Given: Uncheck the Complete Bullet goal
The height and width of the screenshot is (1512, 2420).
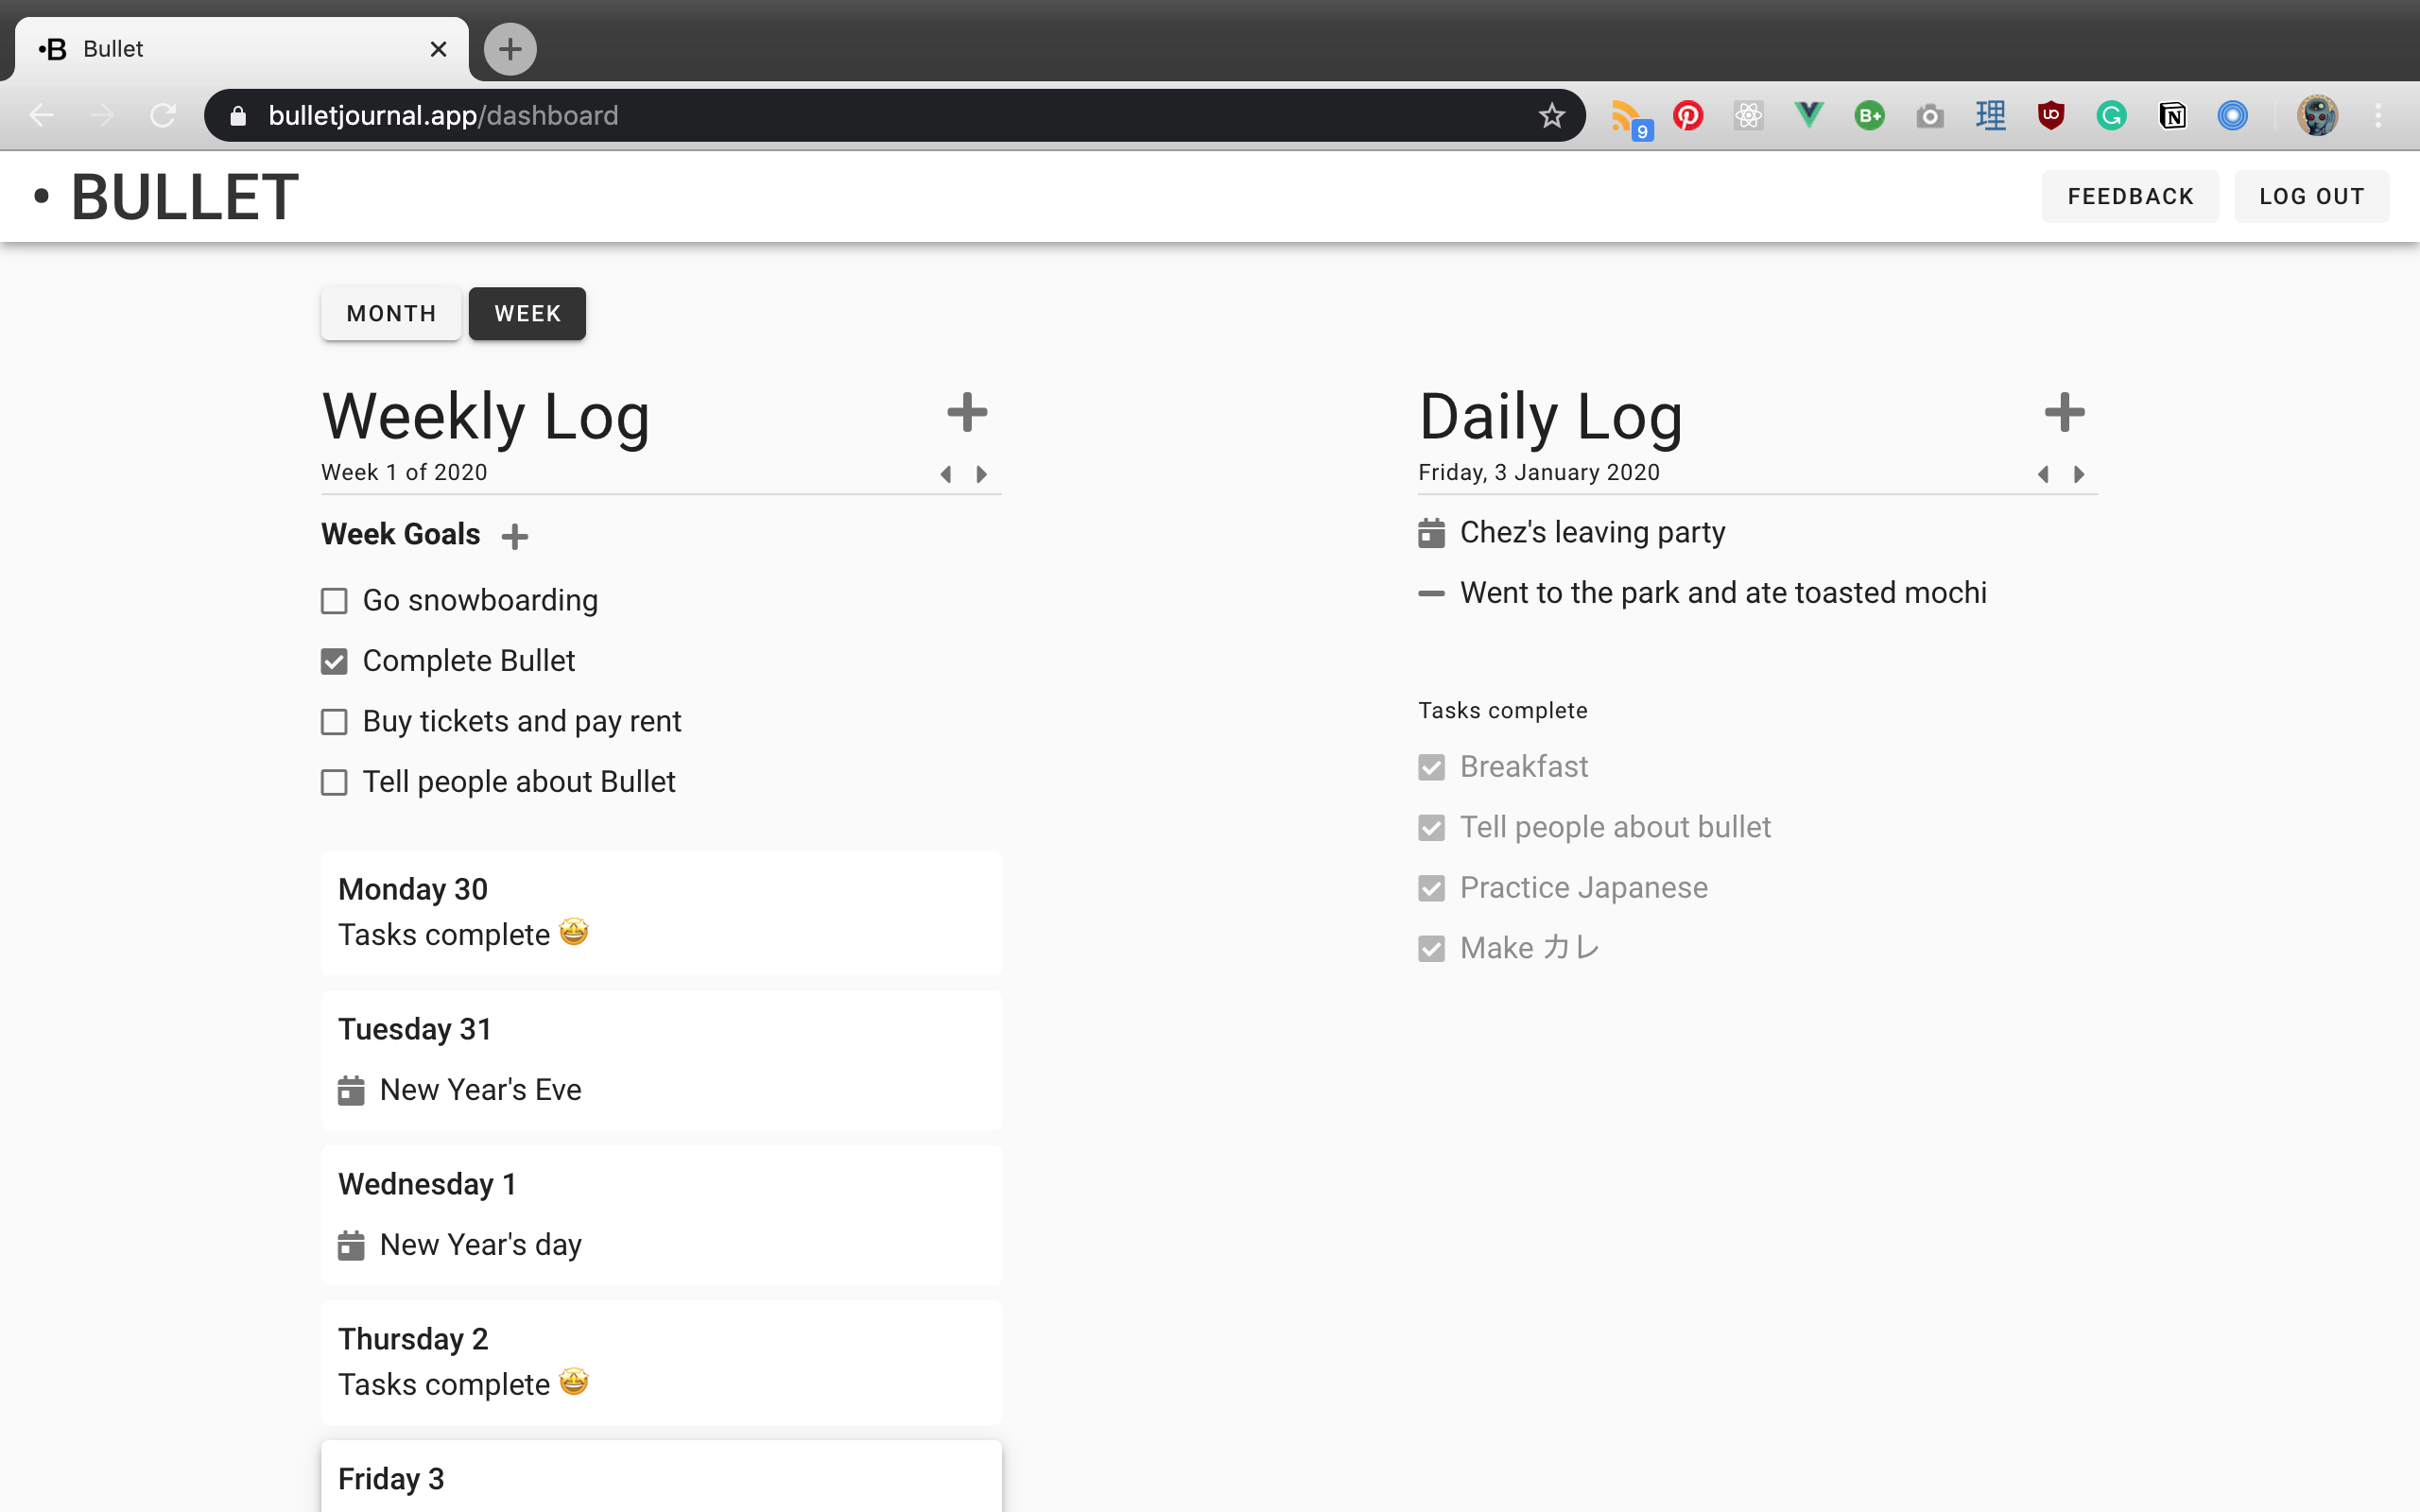Looking at the screenshot, I should 334,661.
